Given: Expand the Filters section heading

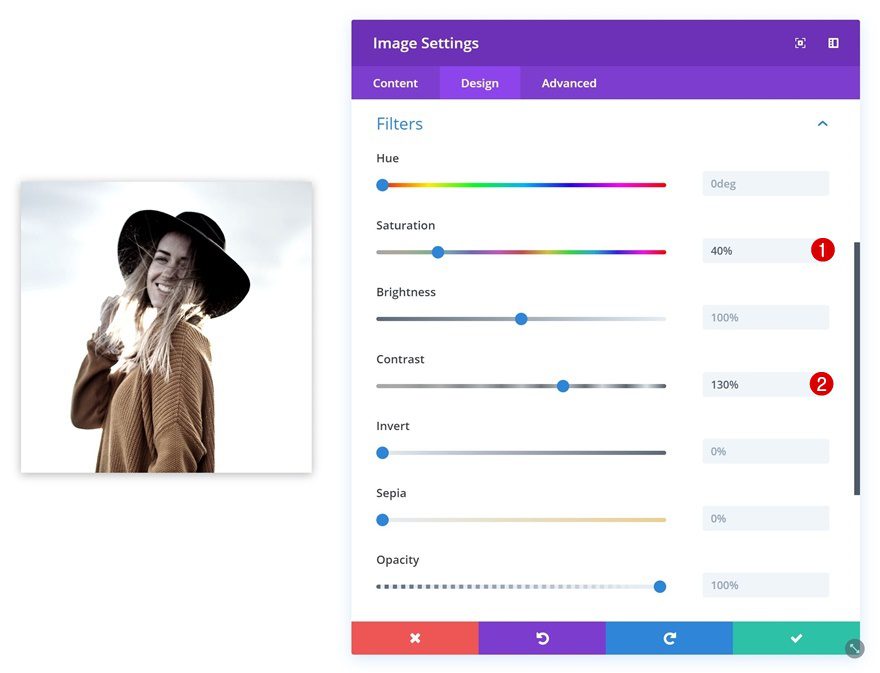Looking at the screenshot, I should click(399, 123).
